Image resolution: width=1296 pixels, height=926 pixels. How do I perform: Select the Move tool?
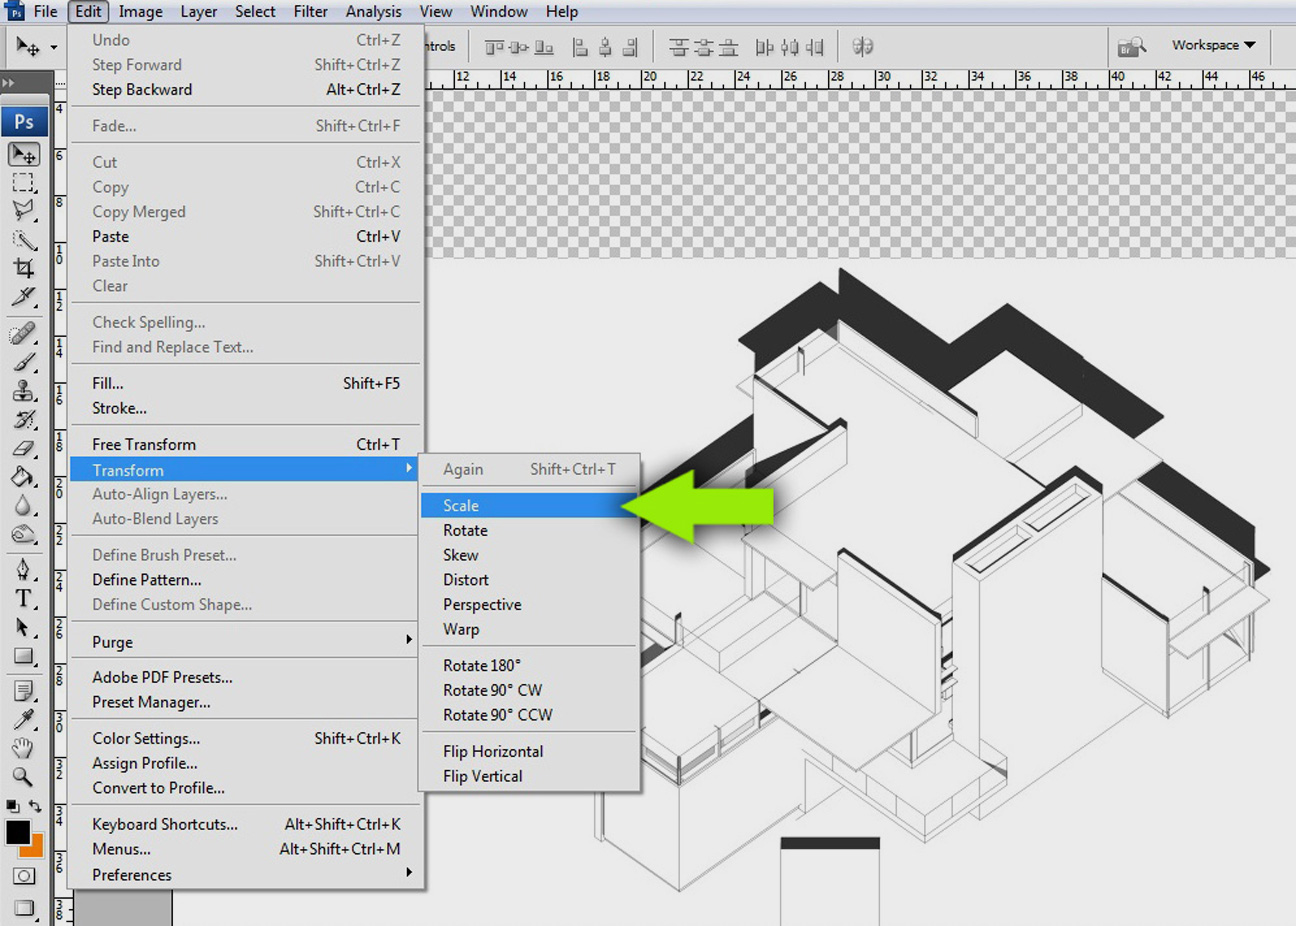23,154
